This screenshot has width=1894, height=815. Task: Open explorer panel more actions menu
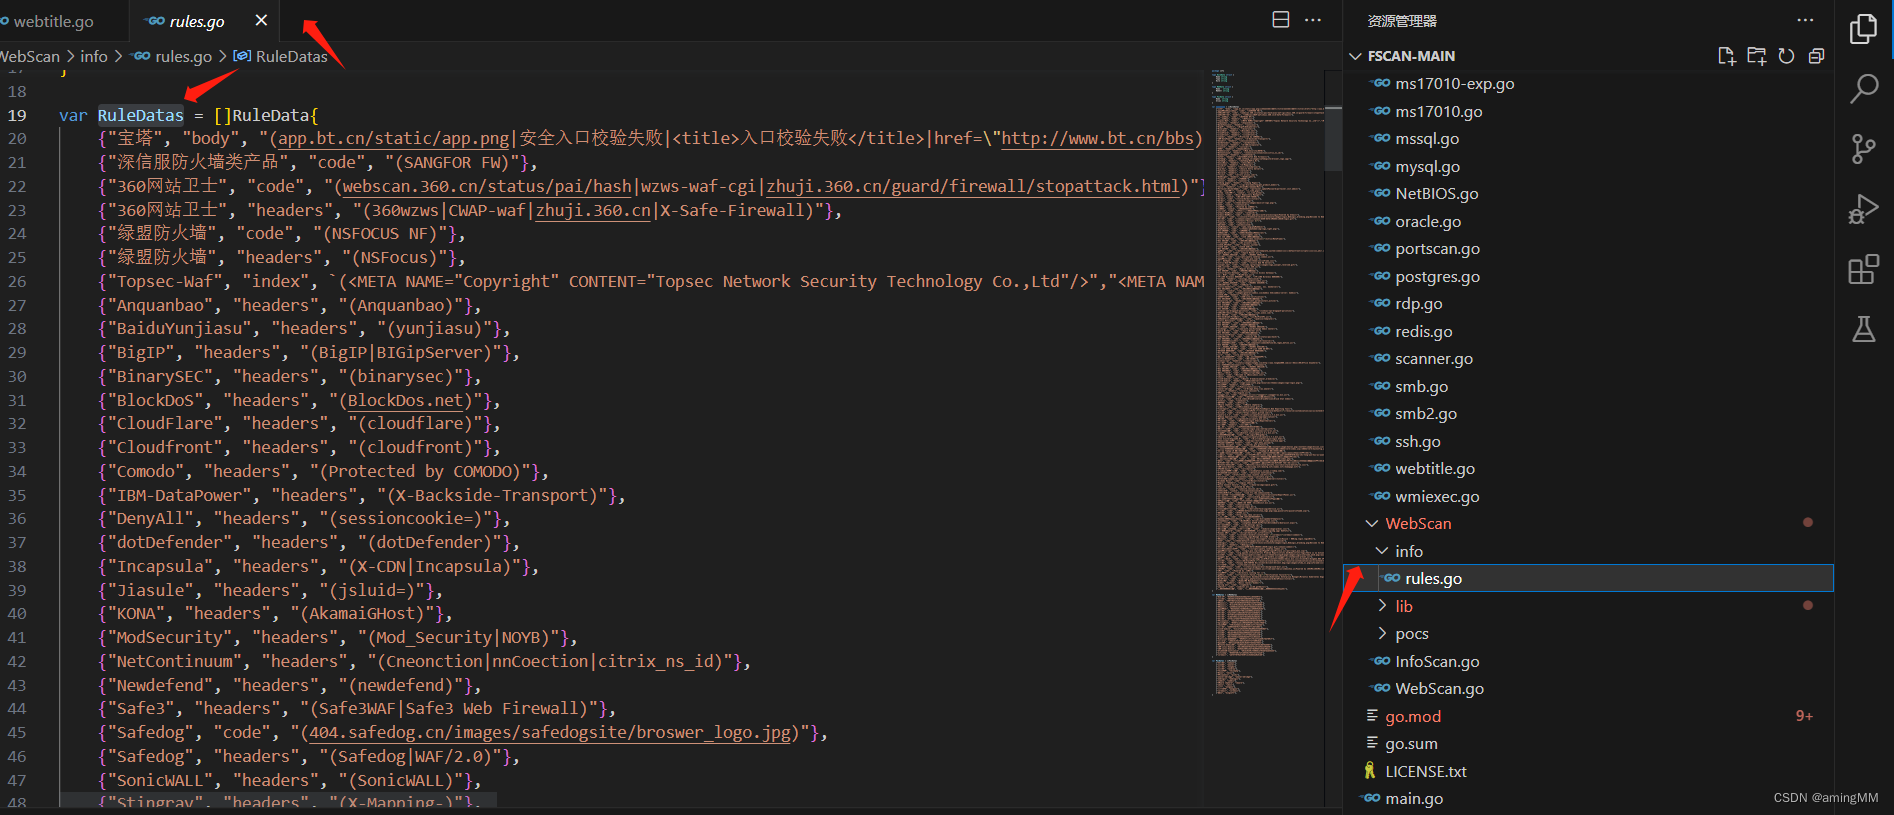1805,20
